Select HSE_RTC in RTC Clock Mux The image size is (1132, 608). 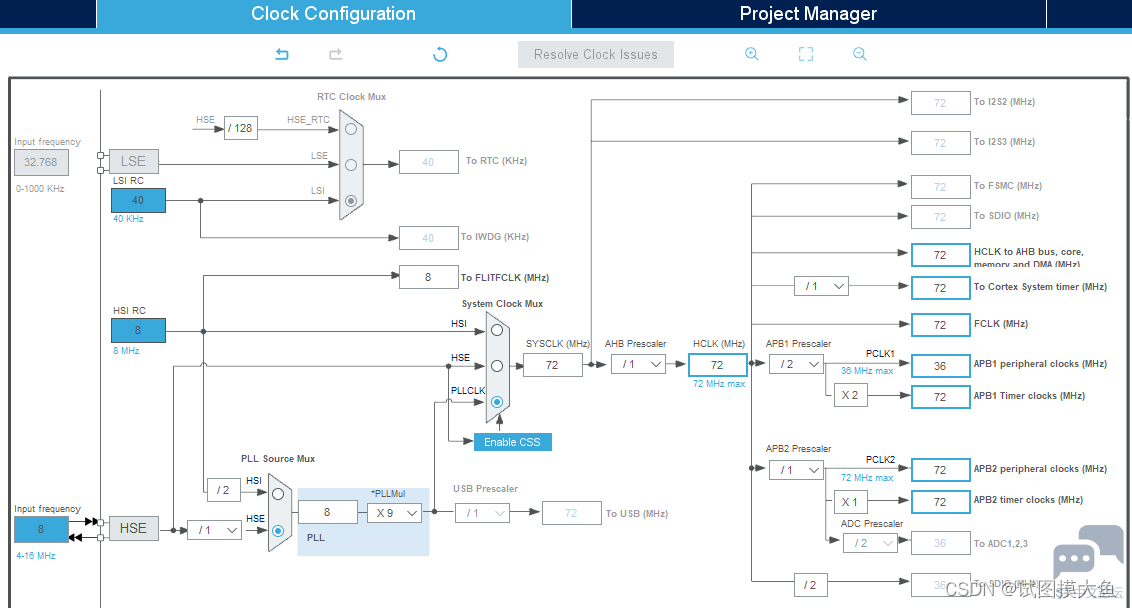351,129
